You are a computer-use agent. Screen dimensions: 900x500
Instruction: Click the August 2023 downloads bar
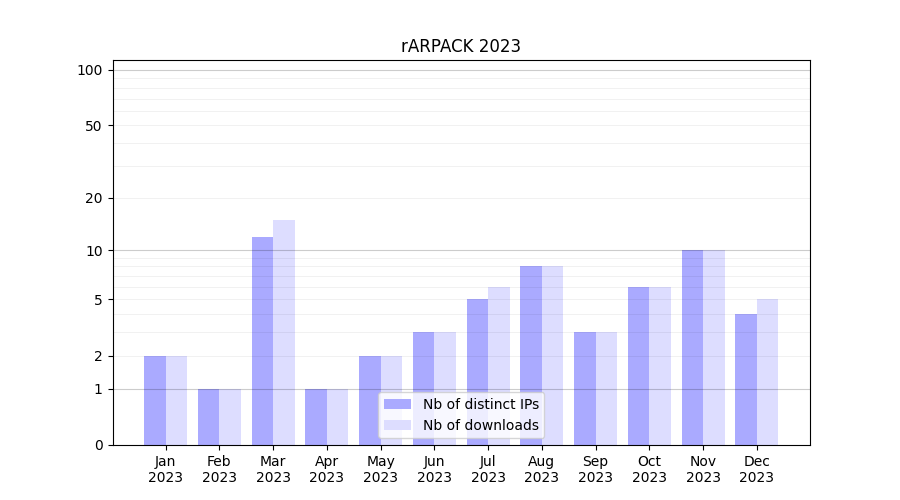pos(552,355)
